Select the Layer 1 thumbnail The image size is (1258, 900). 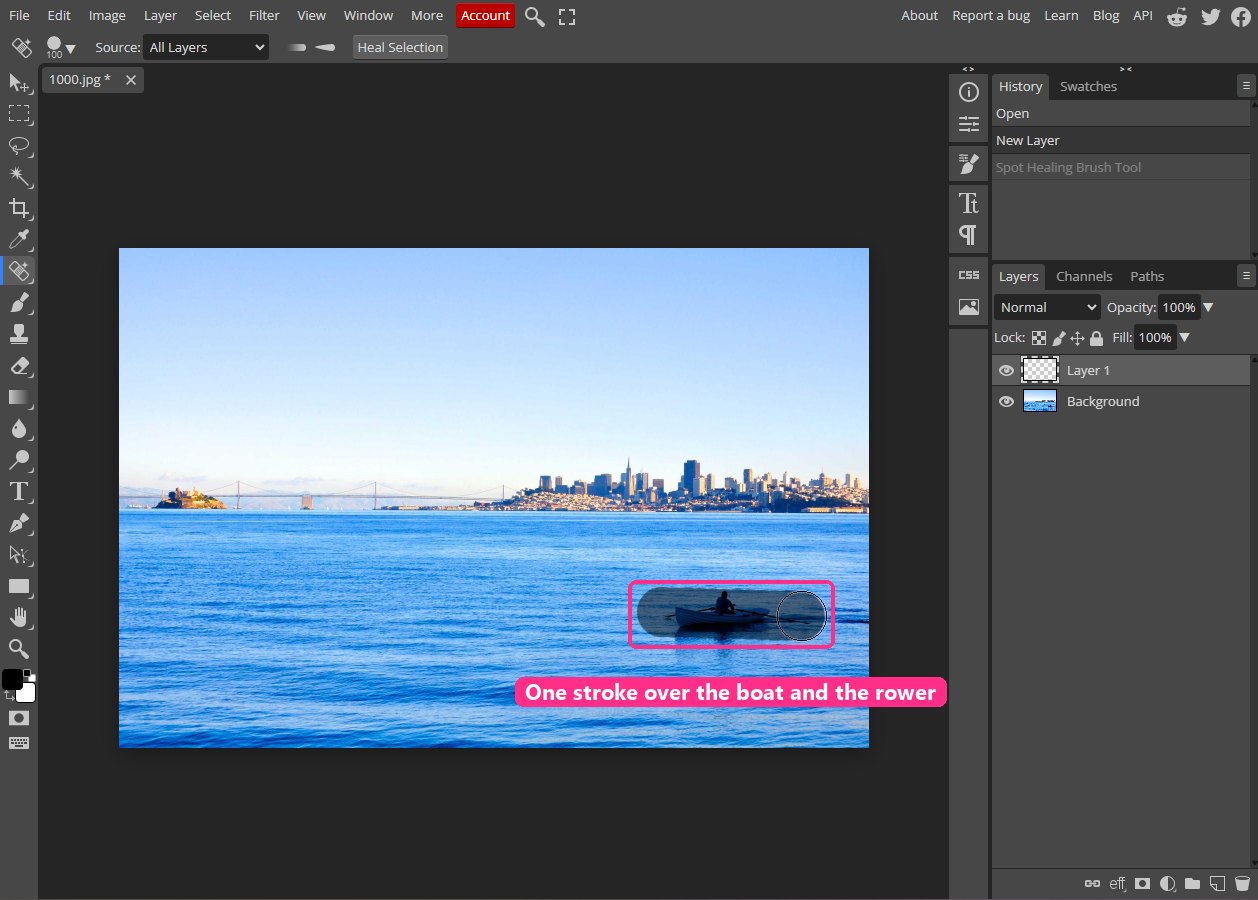[x=1040, y=370]
